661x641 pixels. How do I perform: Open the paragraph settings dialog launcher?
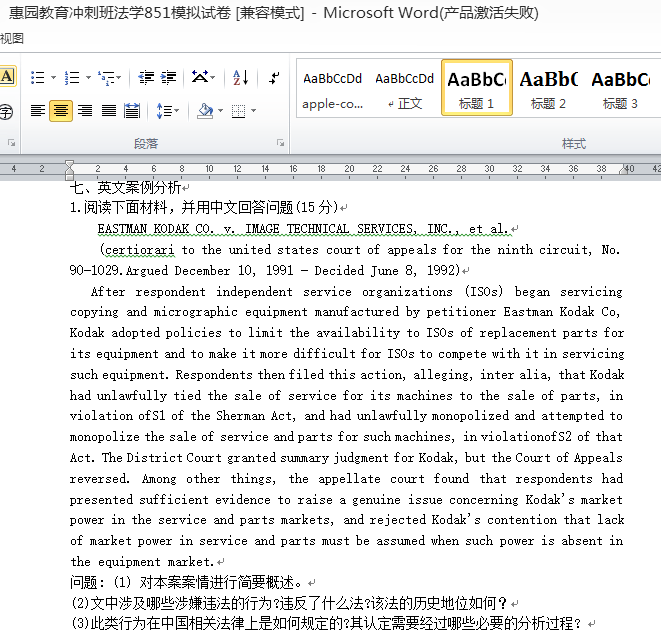pos(280,143)
